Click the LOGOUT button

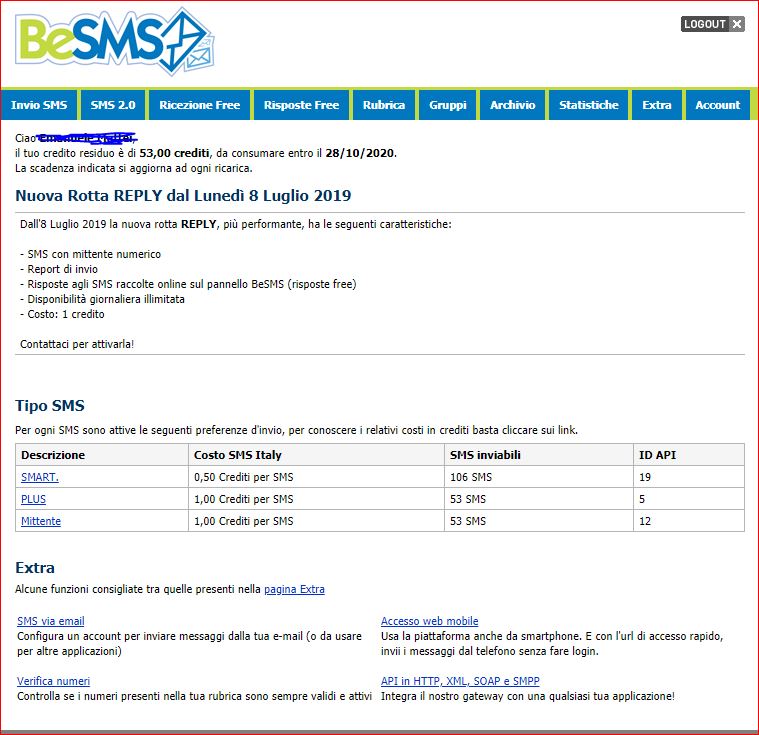[x=712, y=24]
